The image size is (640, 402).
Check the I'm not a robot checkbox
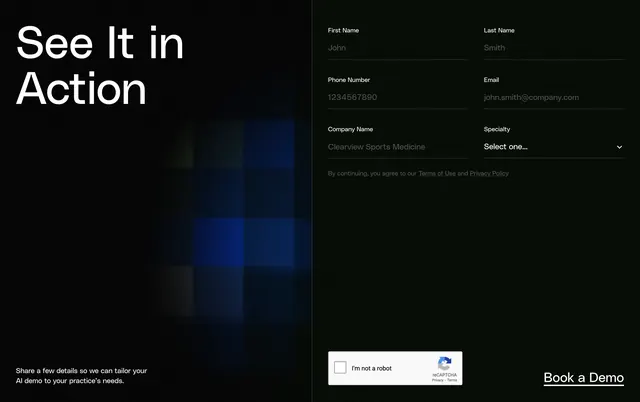(340, 368)
